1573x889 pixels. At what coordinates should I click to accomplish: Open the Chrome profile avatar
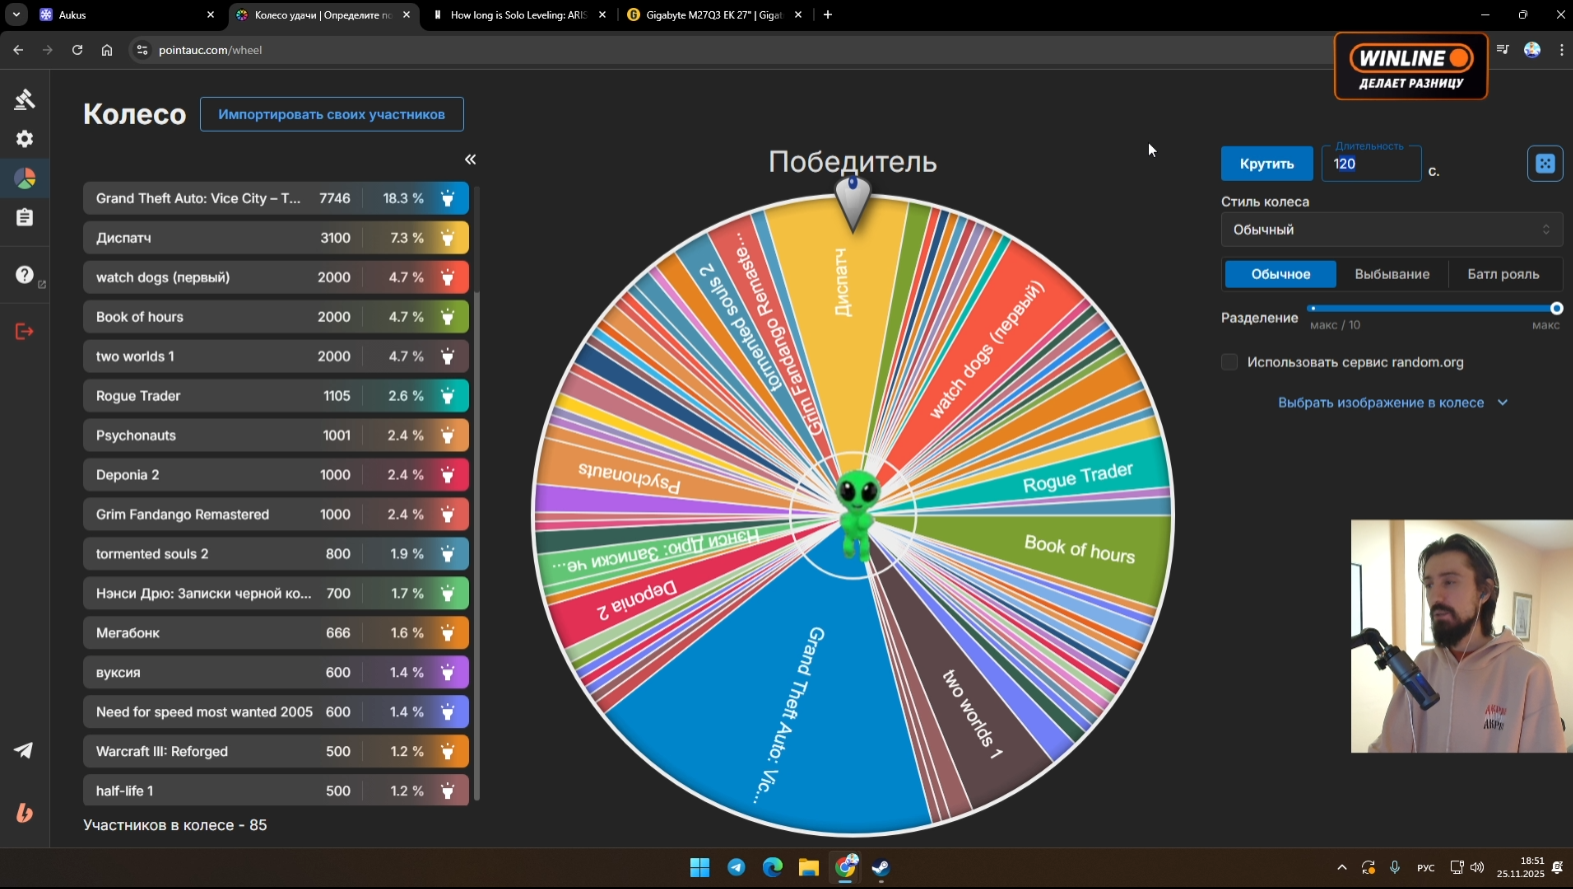point(1532,50)
